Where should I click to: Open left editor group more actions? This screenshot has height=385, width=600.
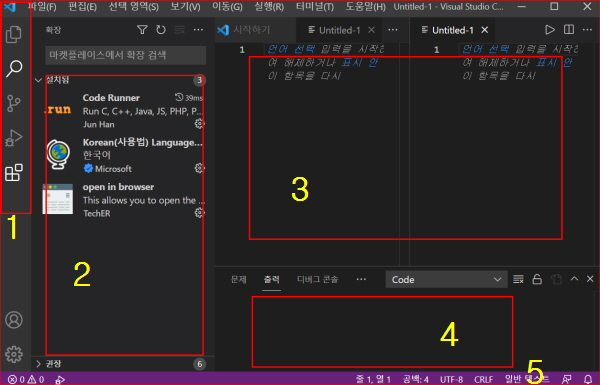(x=393, y=30)
